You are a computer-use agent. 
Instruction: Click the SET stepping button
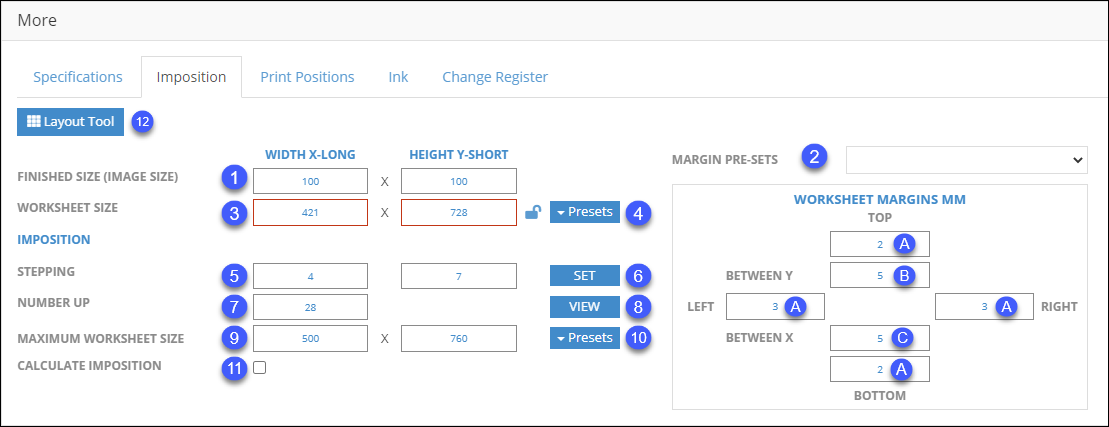point(585,275)
